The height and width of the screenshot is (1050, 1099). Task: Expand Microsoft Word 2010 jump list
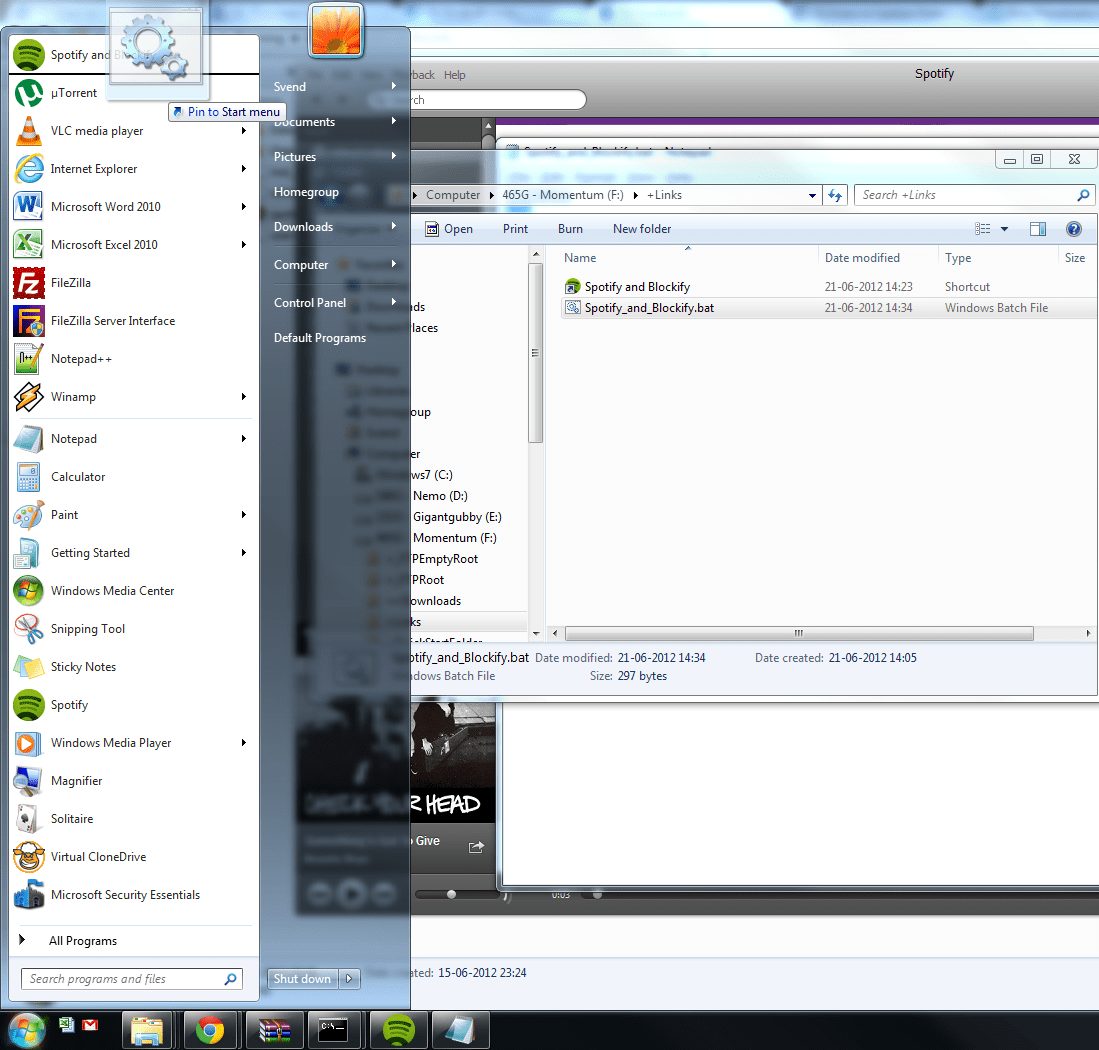tap(243, 207)
